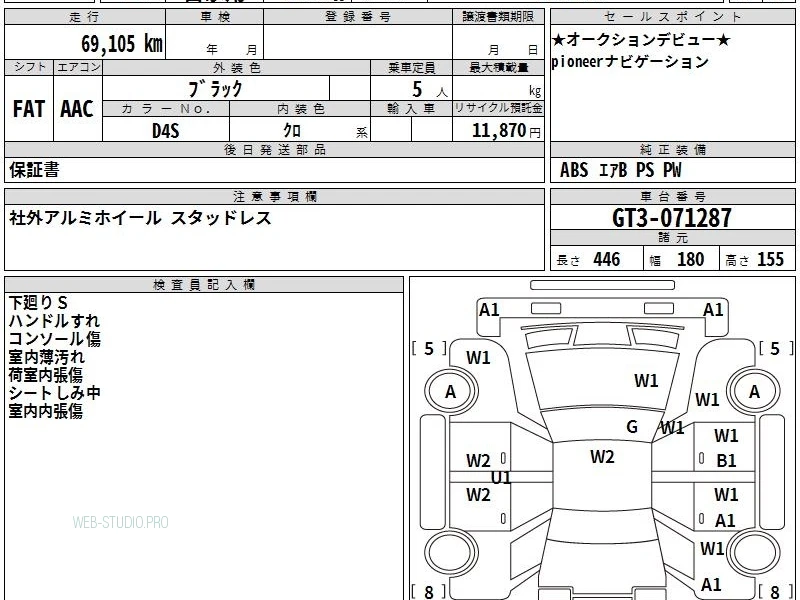Click the exterior color ブラック
The height and width of the screenshot is (600, 800).
coord(215,89)
